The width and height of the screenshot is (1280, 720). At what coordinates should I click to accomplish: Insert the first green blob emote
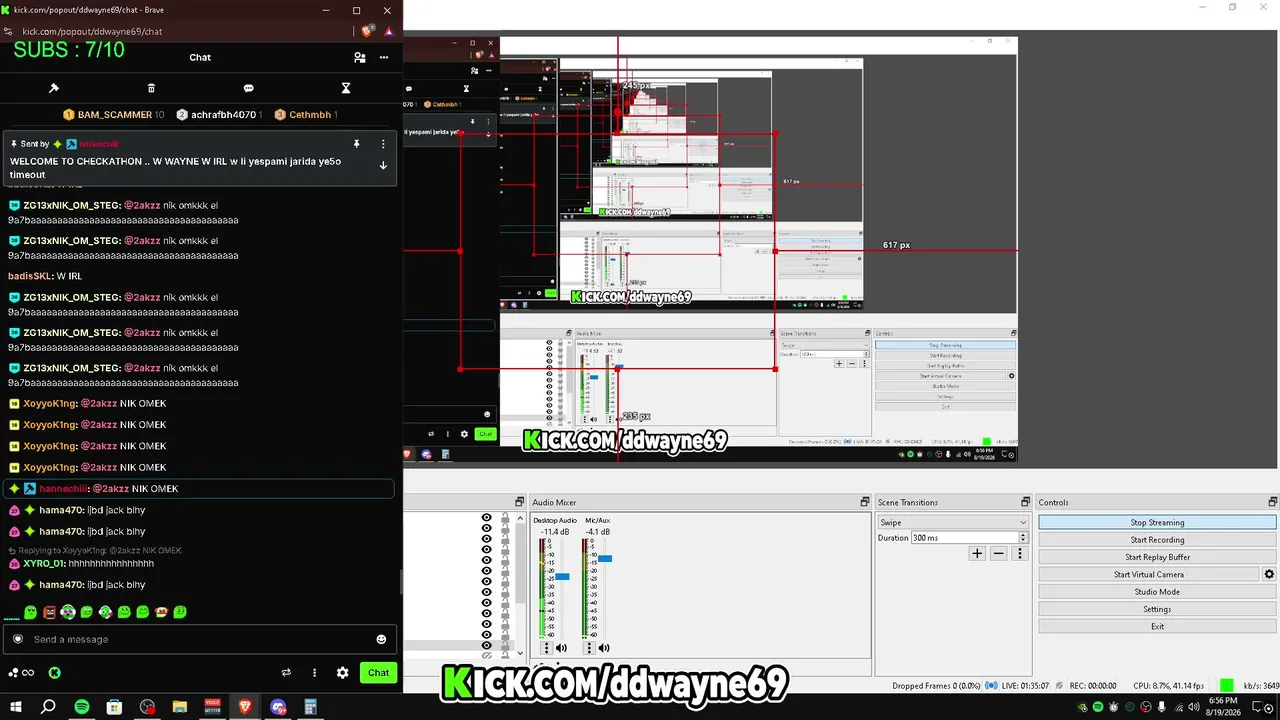click(x=31, y=611)
